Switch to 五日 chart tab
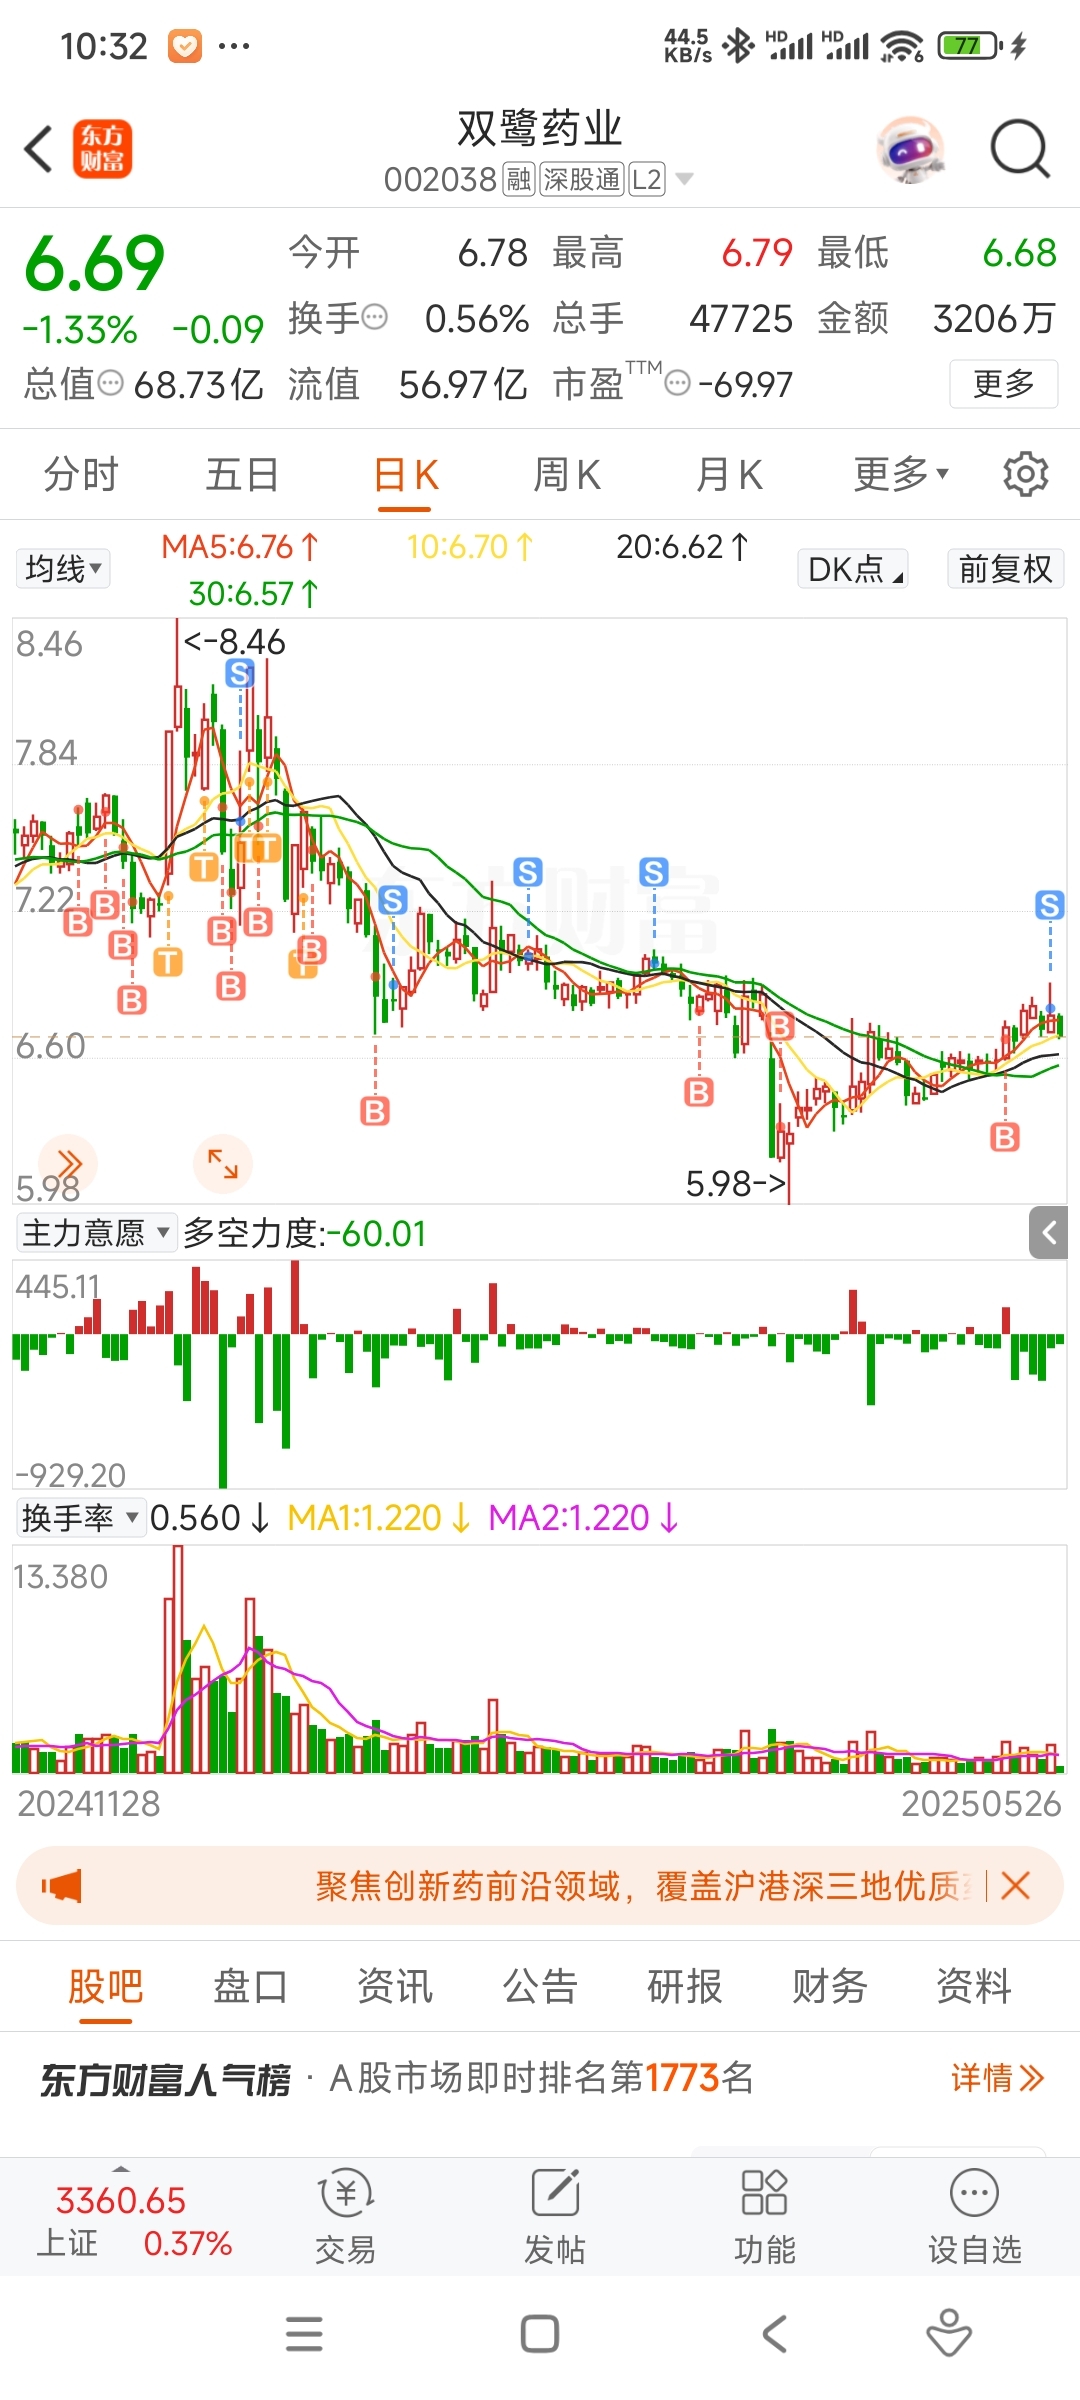This screenshot has height=2400, width=1080. click(242, 474)
